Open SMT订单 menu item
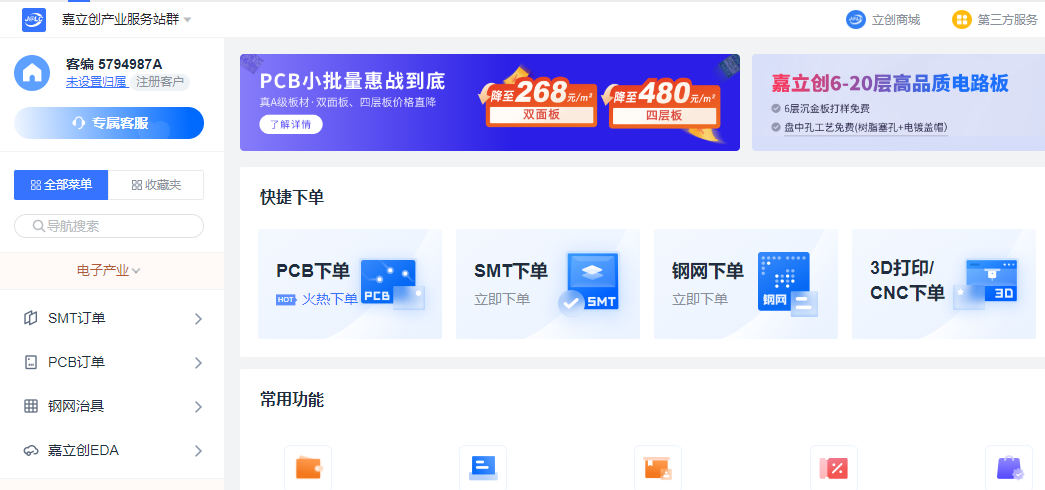Image resolution: width=1045 pixels, height=490 pixels. click(x=112, y=319)
